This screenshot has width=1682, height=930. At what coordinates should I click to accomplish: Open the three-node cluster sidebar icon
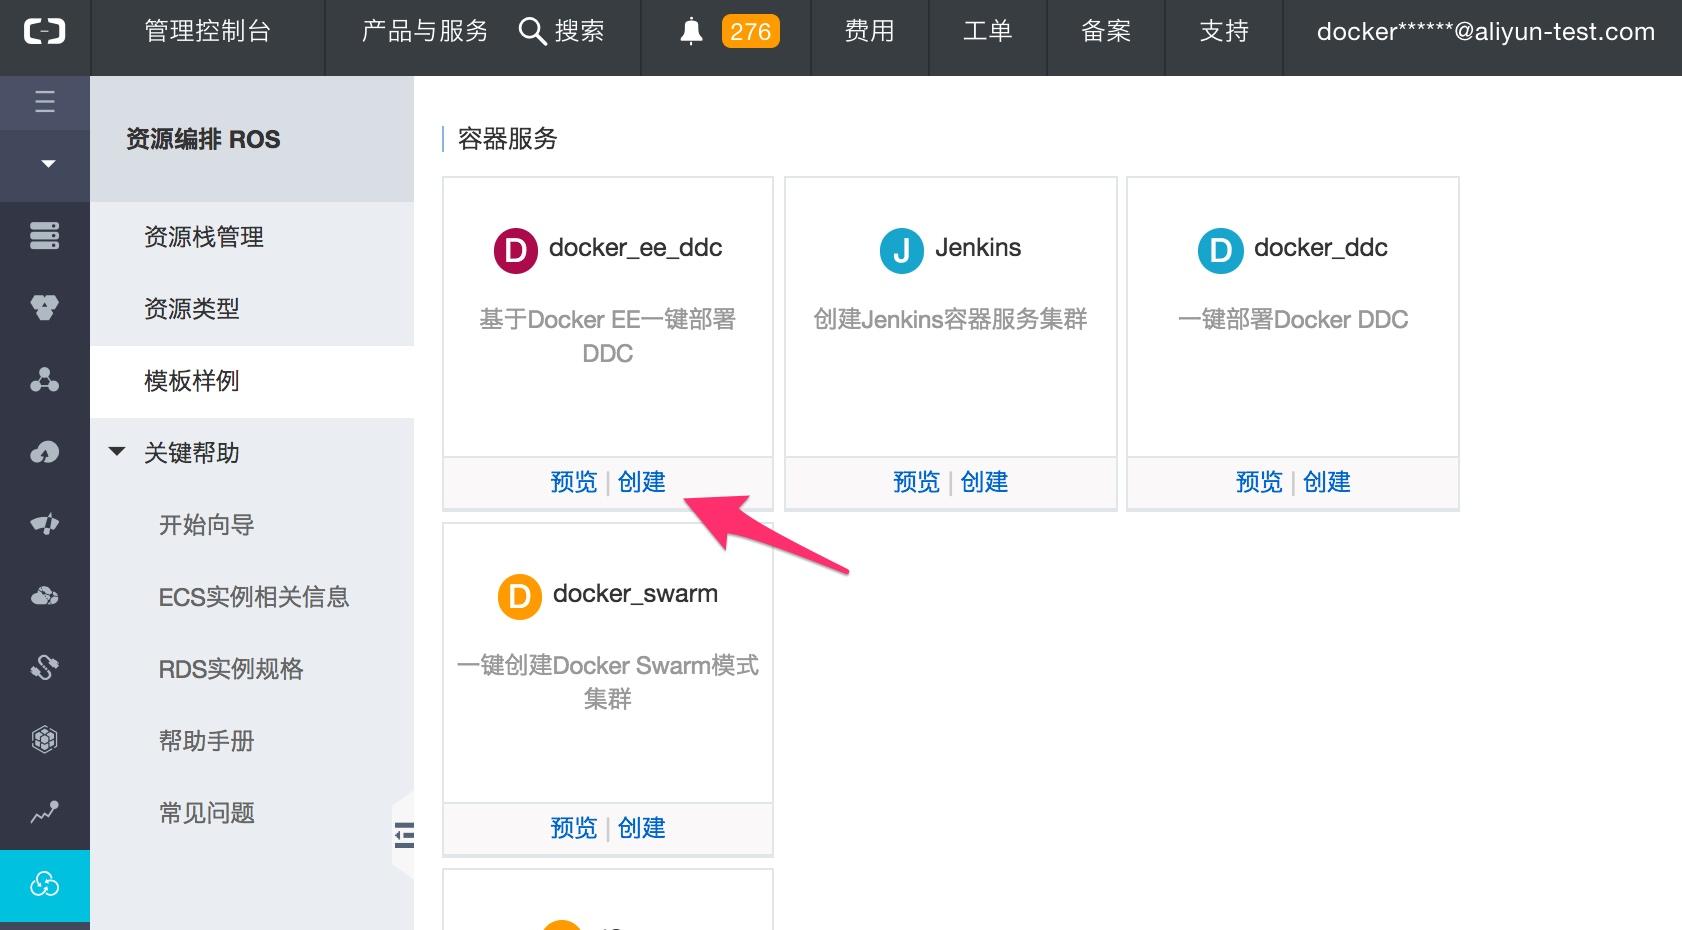pyautogui.click(x=44, y=379)
